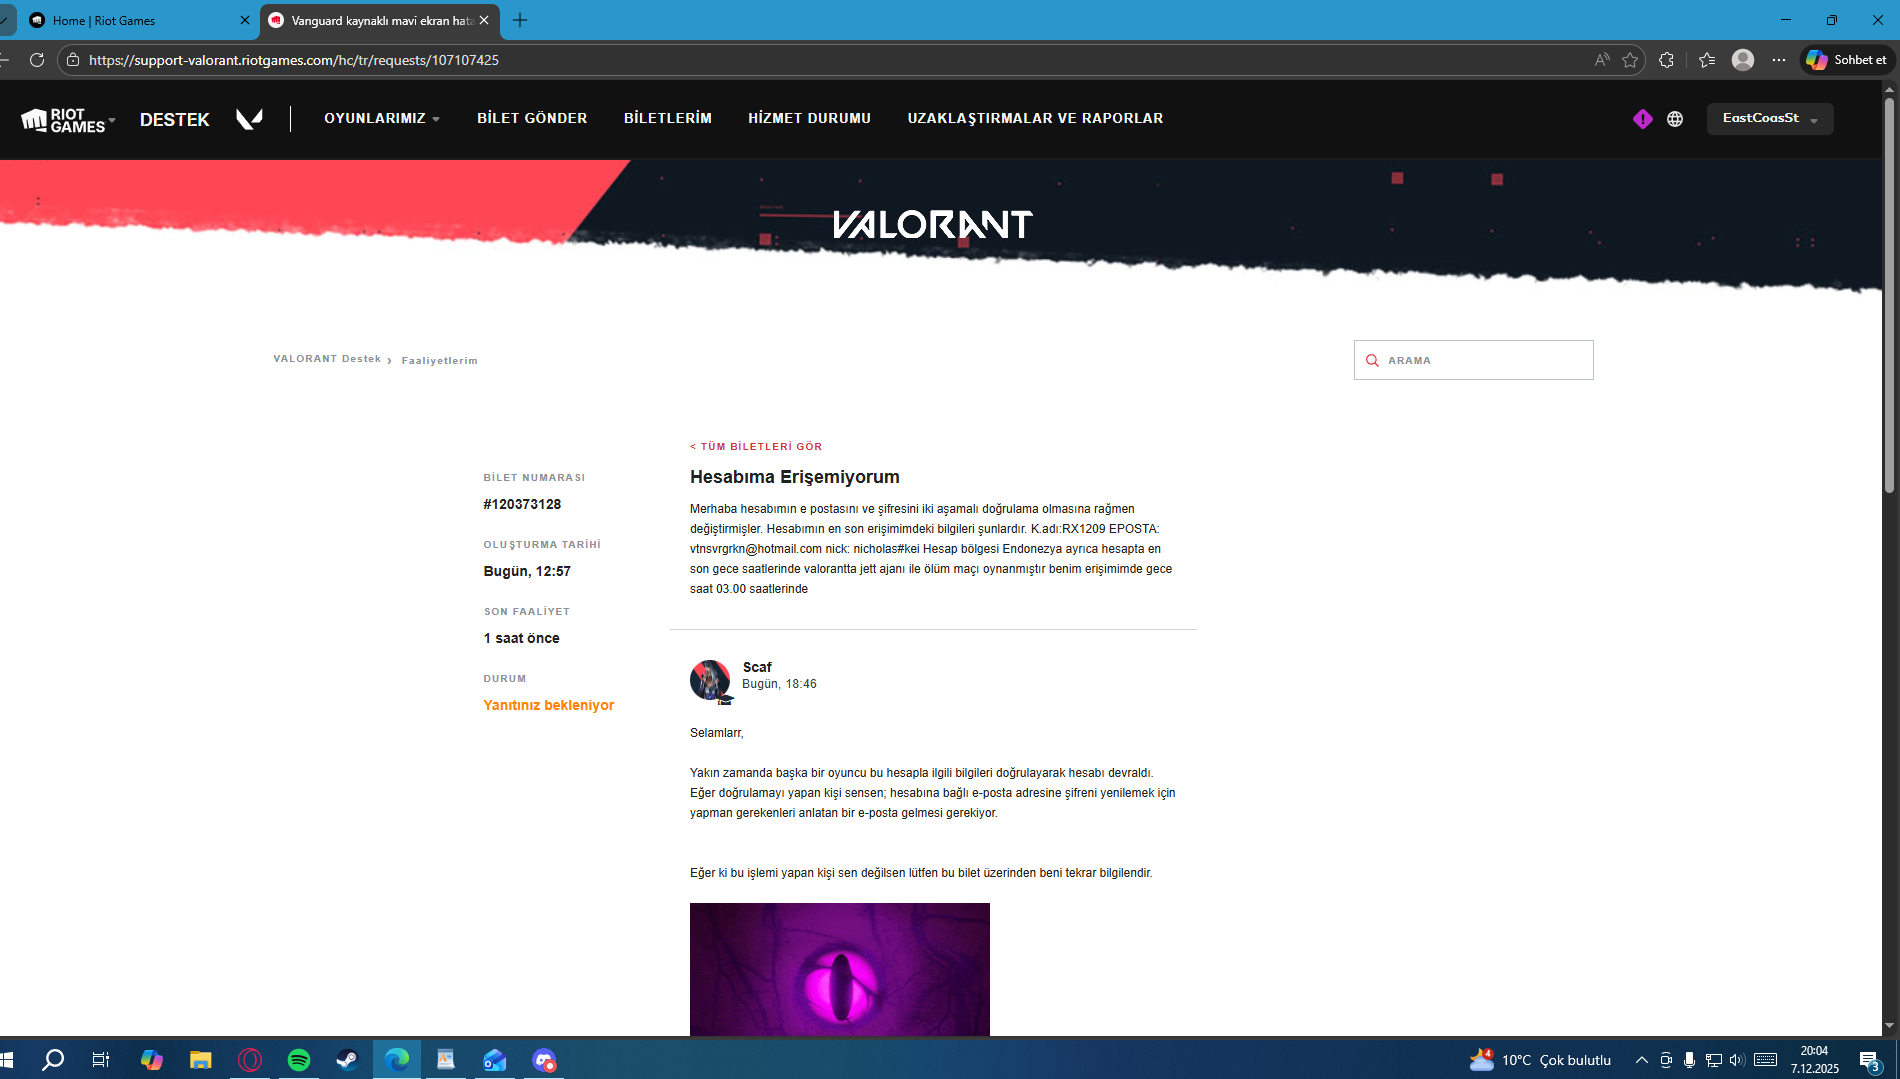Screen dimensions: 1900x1079
Task: Follow the VALORANT Destek breadcrumb
Action: point(327,359)
